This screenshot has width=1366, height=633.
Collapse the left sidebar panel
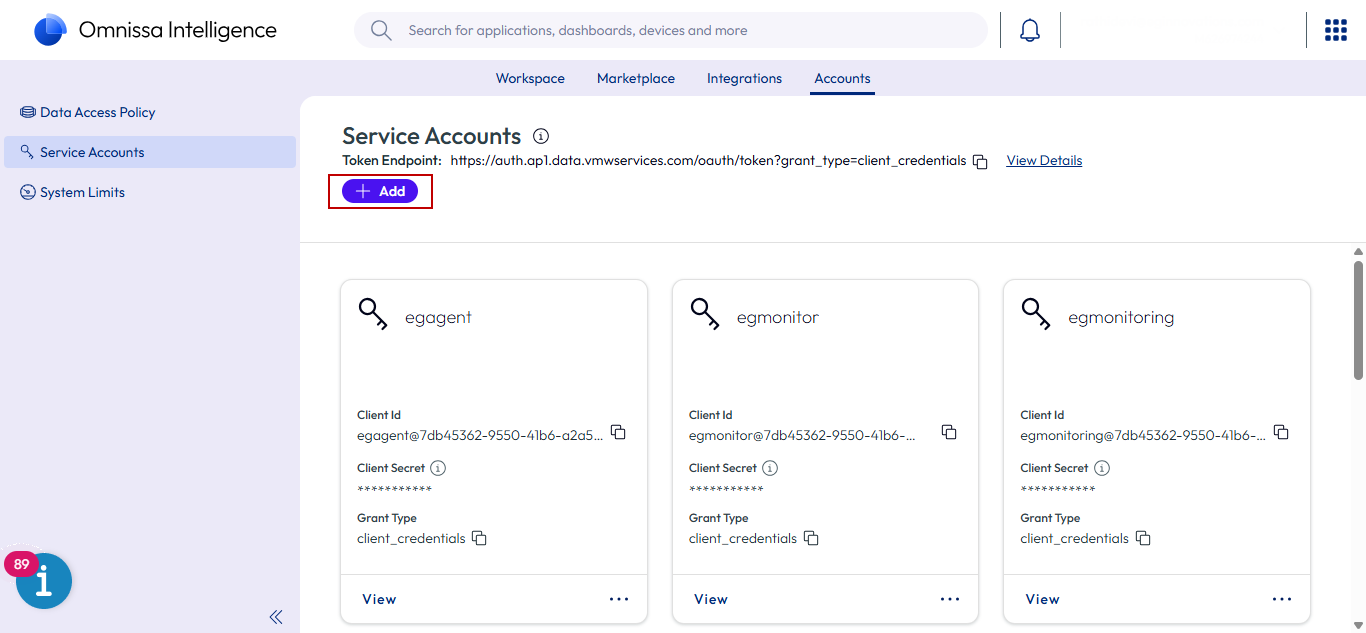[276, 617]
